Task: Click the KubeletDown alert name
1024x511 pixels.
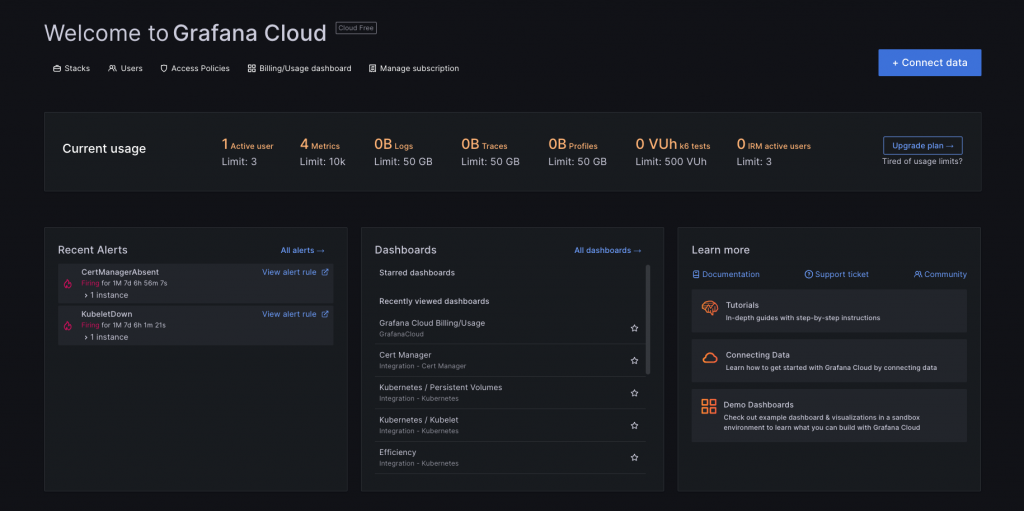Action: (106, 314)
